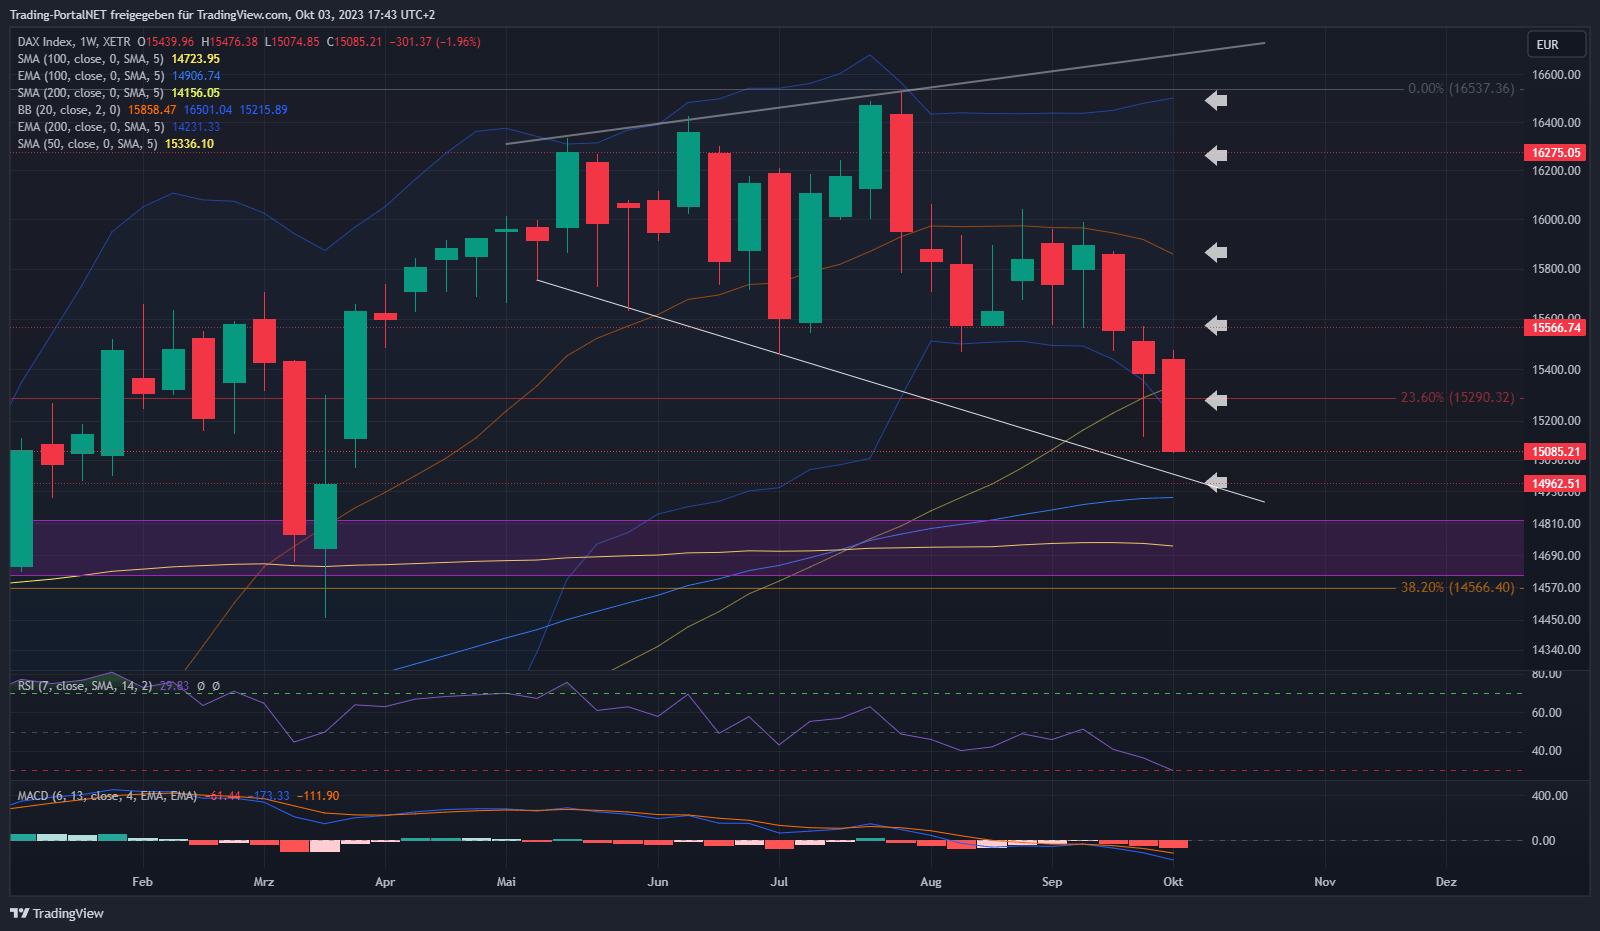Click the Okt label on time axis
1600x931 pixels.
tap(1173, 882)
